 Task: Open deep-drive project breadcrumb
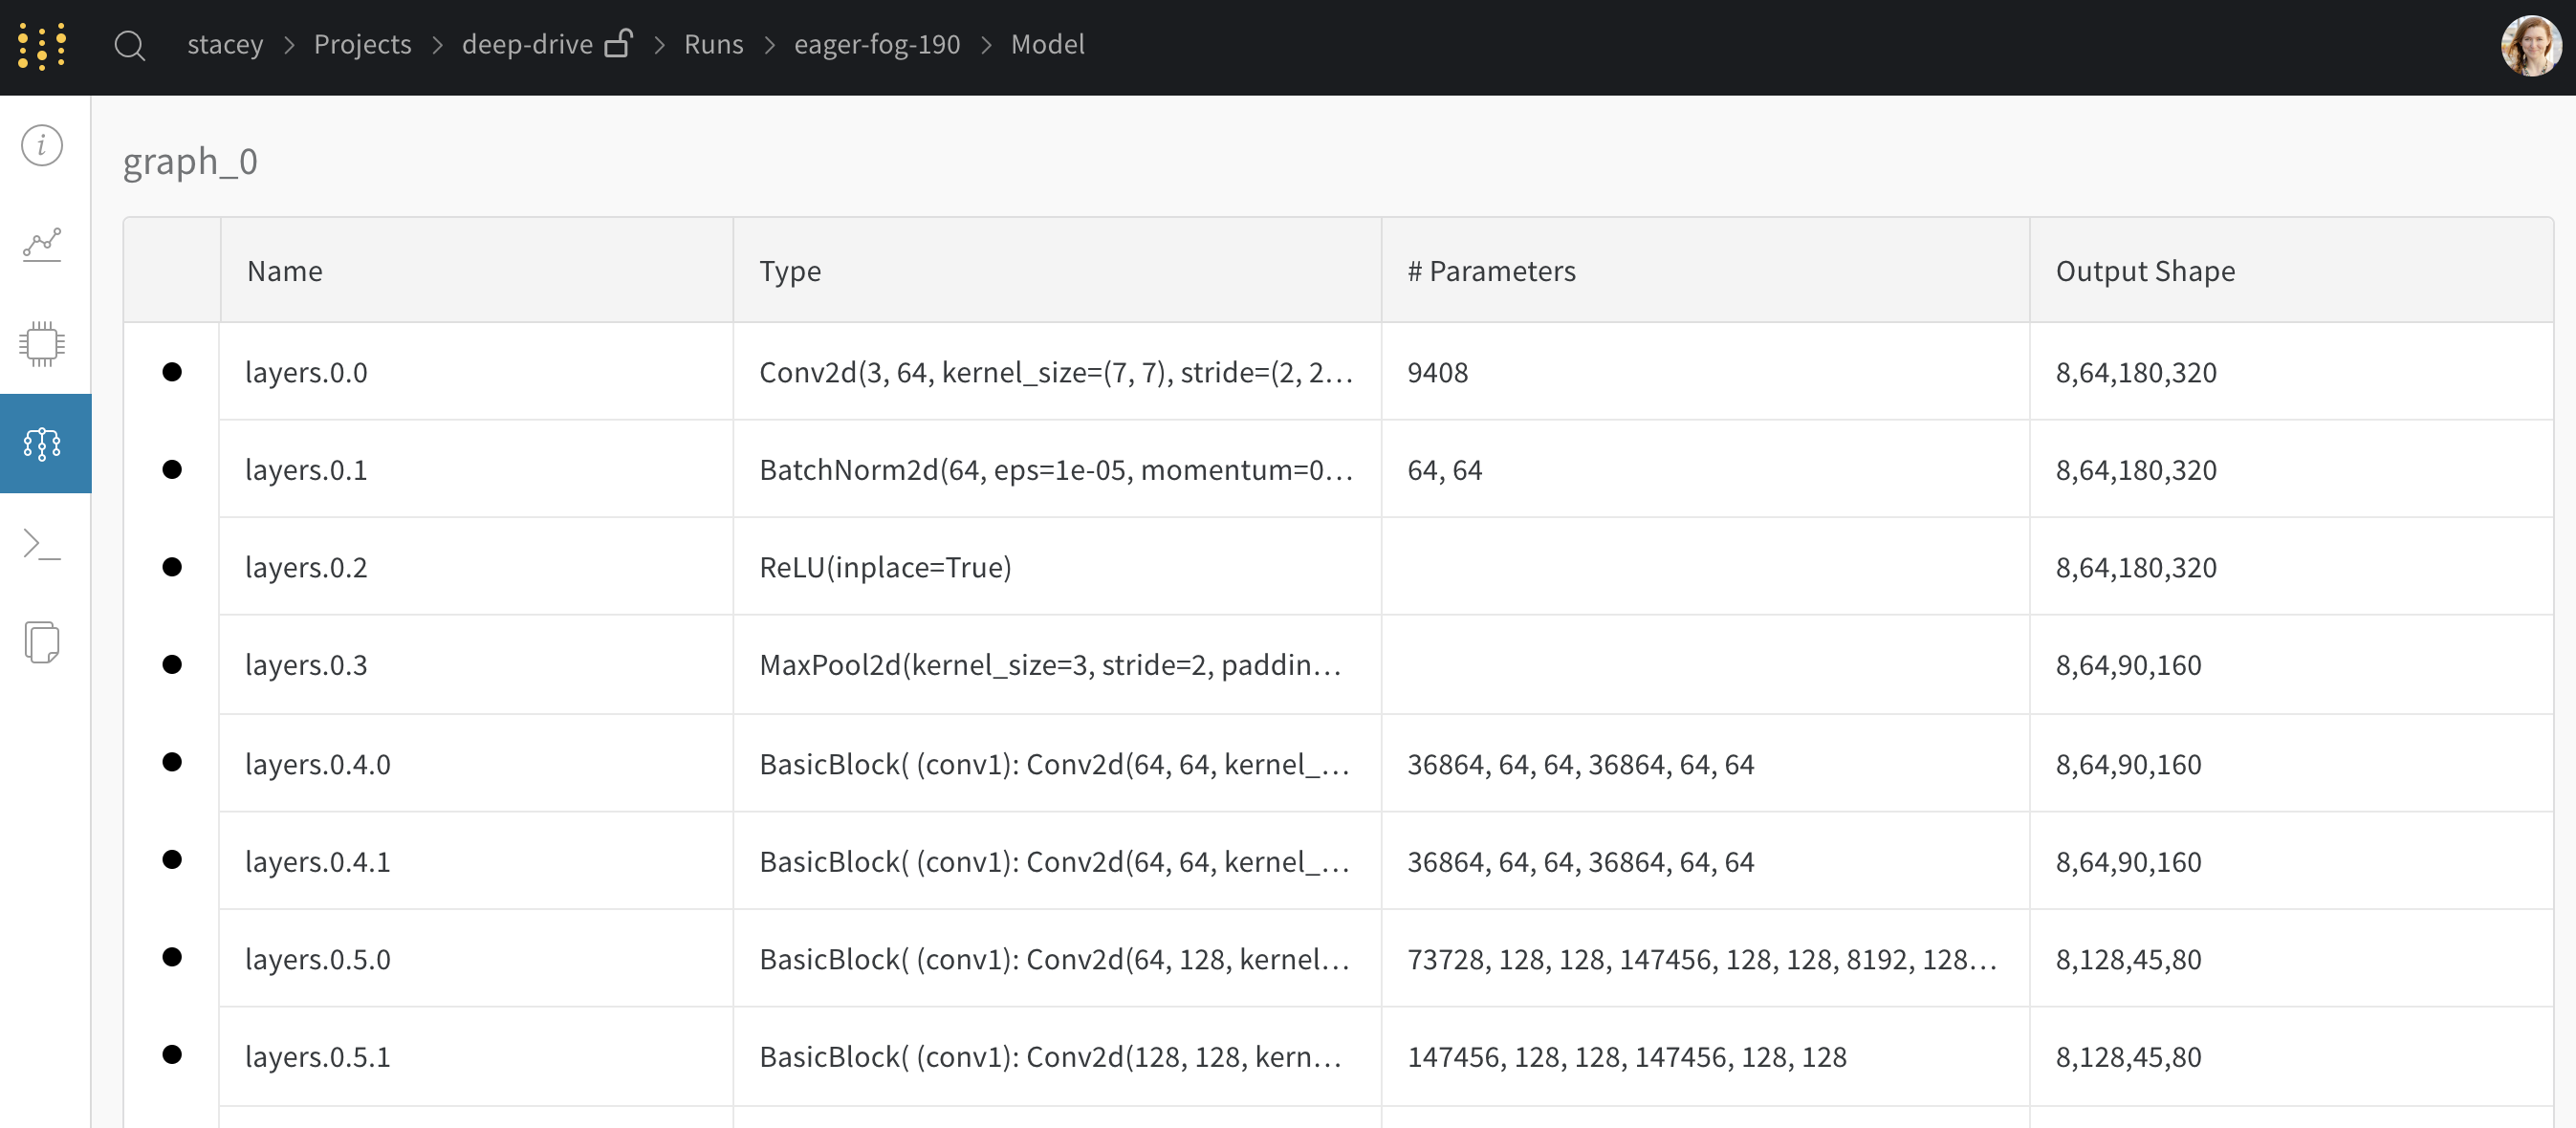coord(527,45)
